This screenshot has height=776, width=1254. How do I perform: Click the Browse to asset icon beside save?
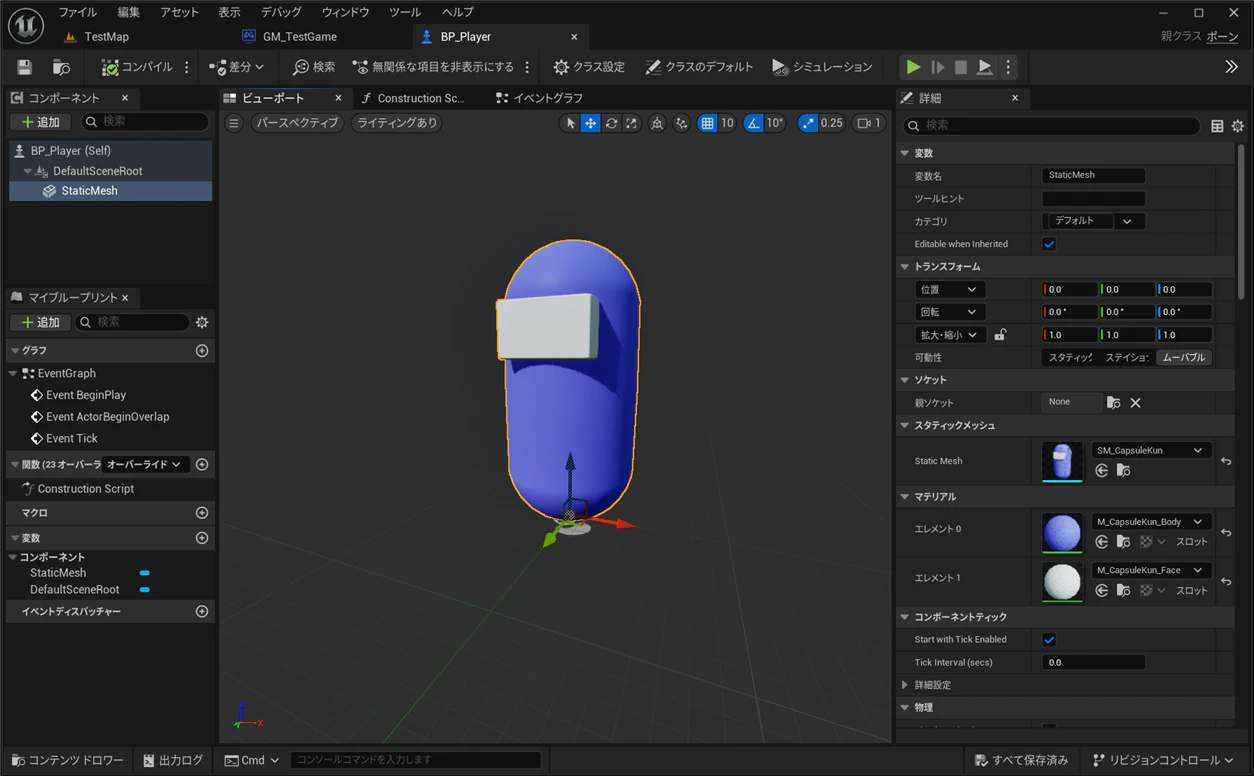click(61, 67)
